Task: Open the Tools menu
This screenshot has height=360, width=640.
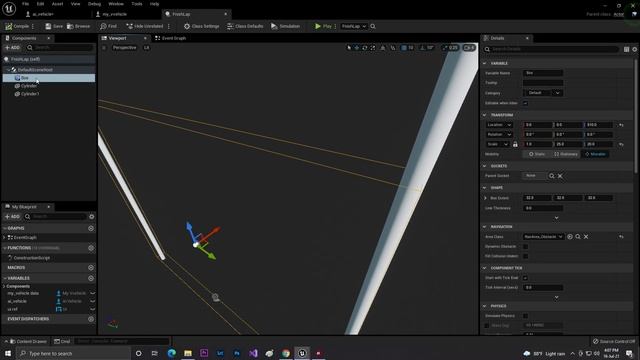Action: 137,4
